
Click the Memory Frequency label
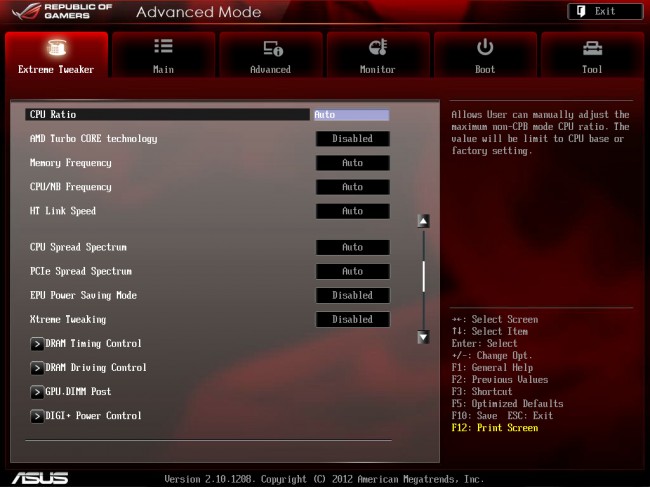pos(70,163)
